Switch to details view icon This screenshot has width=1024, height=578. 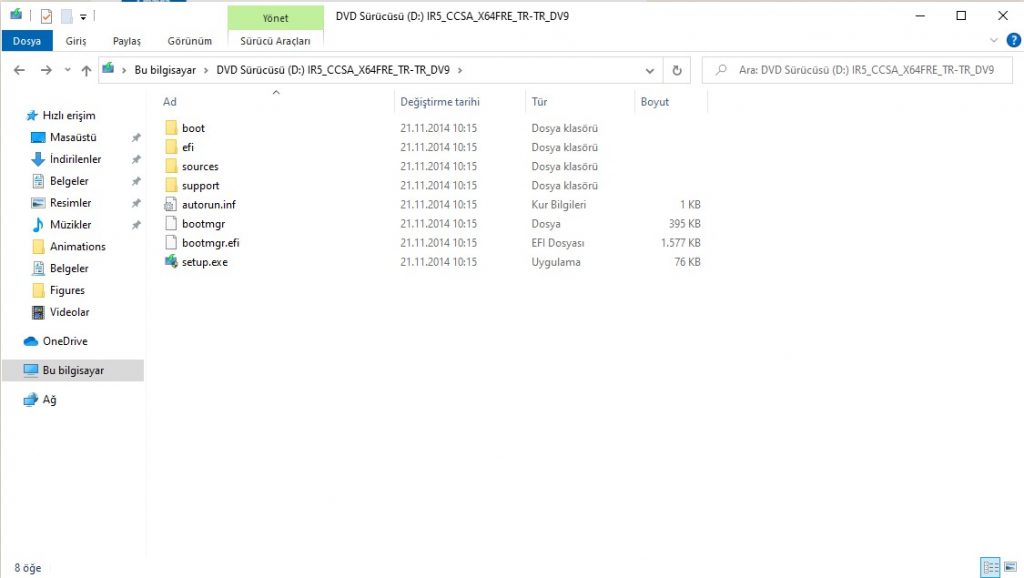pos(990,567)
